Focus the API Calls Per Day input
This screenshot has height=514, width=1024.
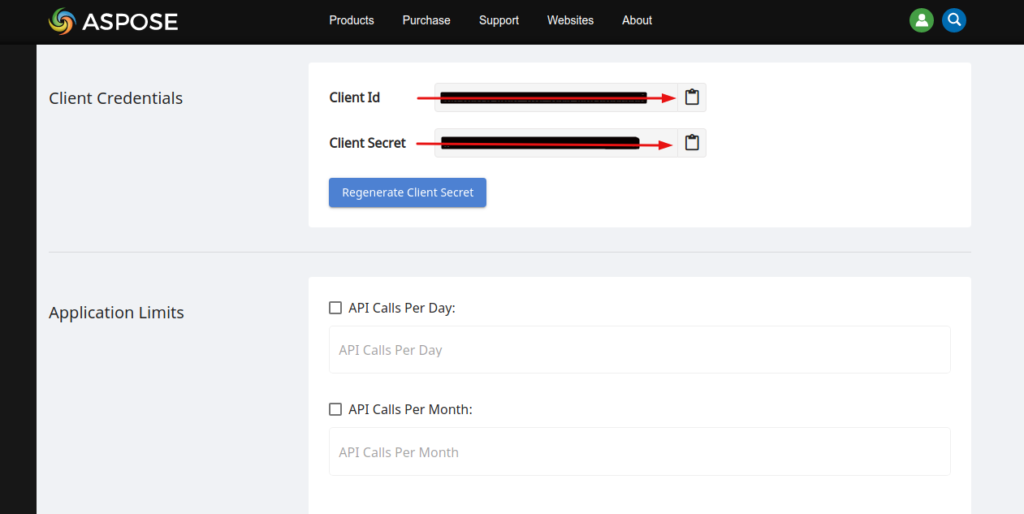point(639,350)
